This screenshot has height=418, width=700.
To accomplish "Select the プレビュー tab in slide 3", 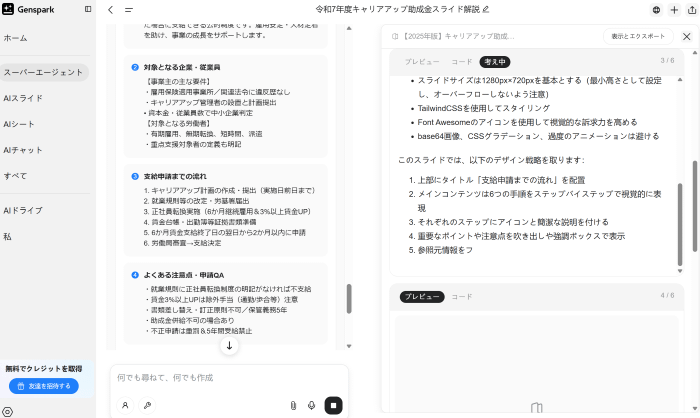I will [x=422, y=61].
